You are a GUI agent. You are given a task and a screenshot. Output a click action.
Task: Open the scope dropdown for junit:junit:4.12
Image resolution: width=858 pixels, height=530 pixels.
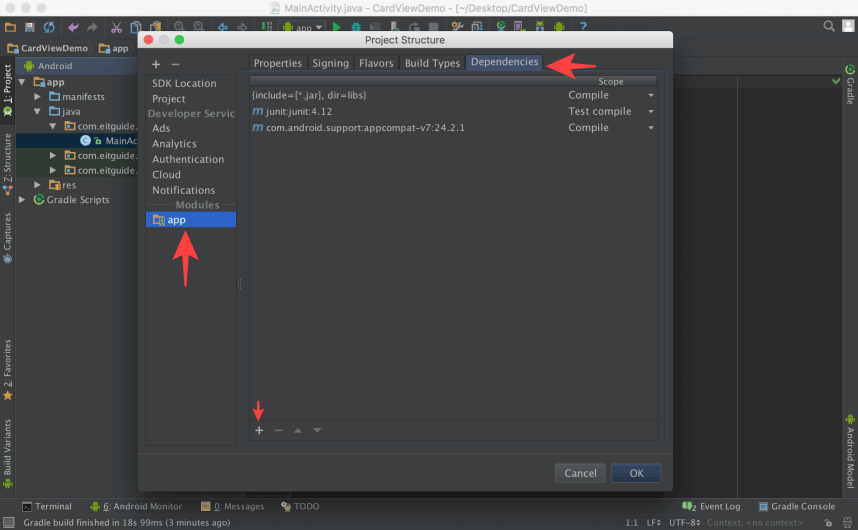[651, 112]
